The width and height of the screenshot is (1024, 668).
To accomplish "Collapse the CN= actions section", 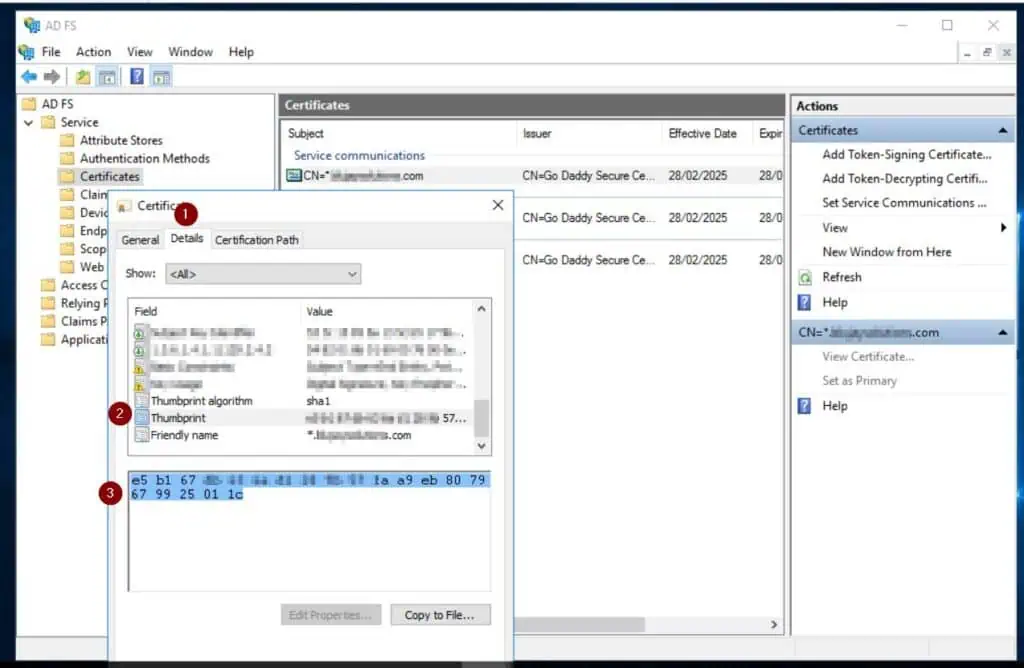I will point(1002,333).
